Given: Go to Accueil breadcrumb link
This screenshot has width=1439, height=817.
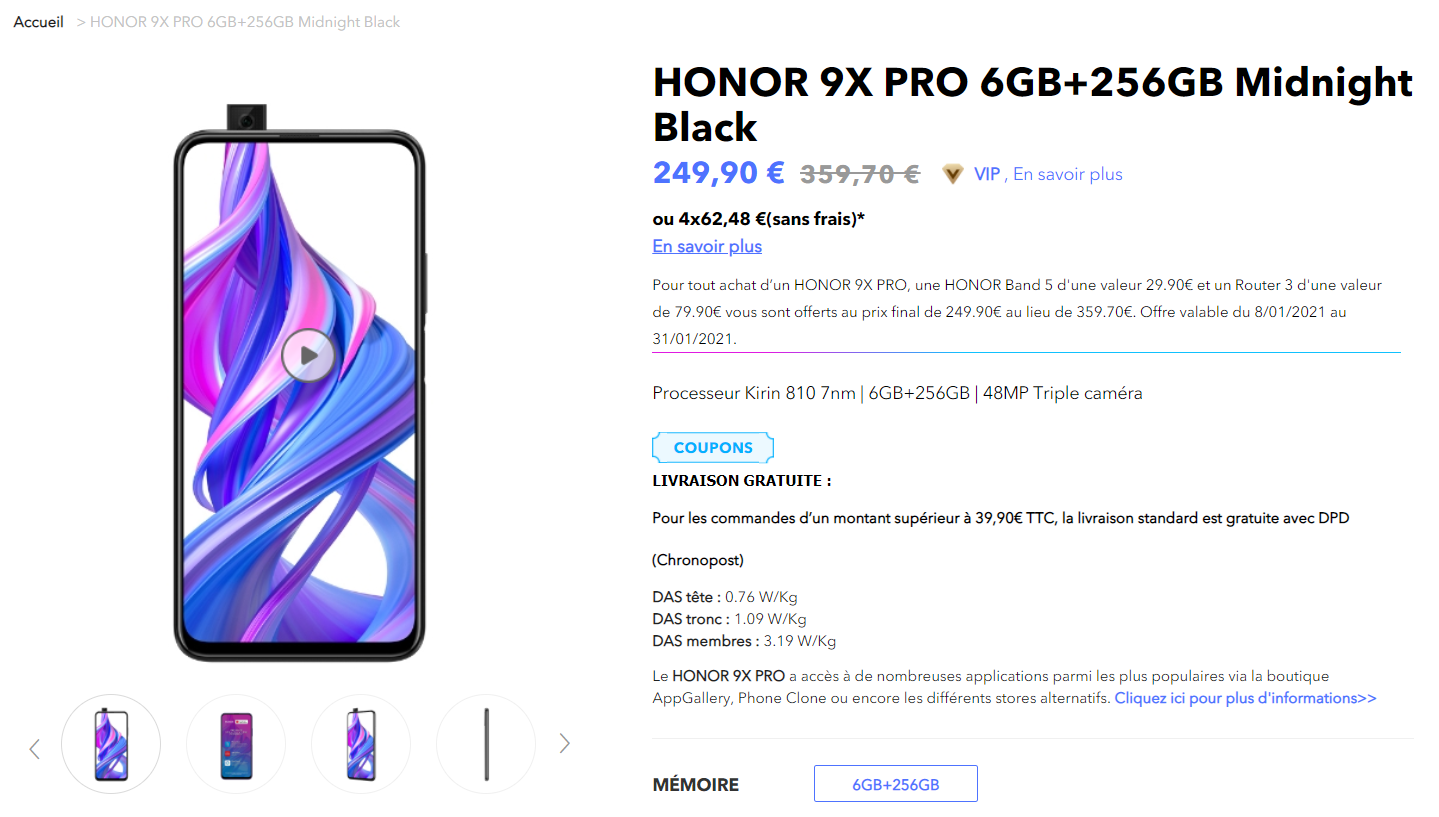Looking at the screenshot, I should [39, 22].
